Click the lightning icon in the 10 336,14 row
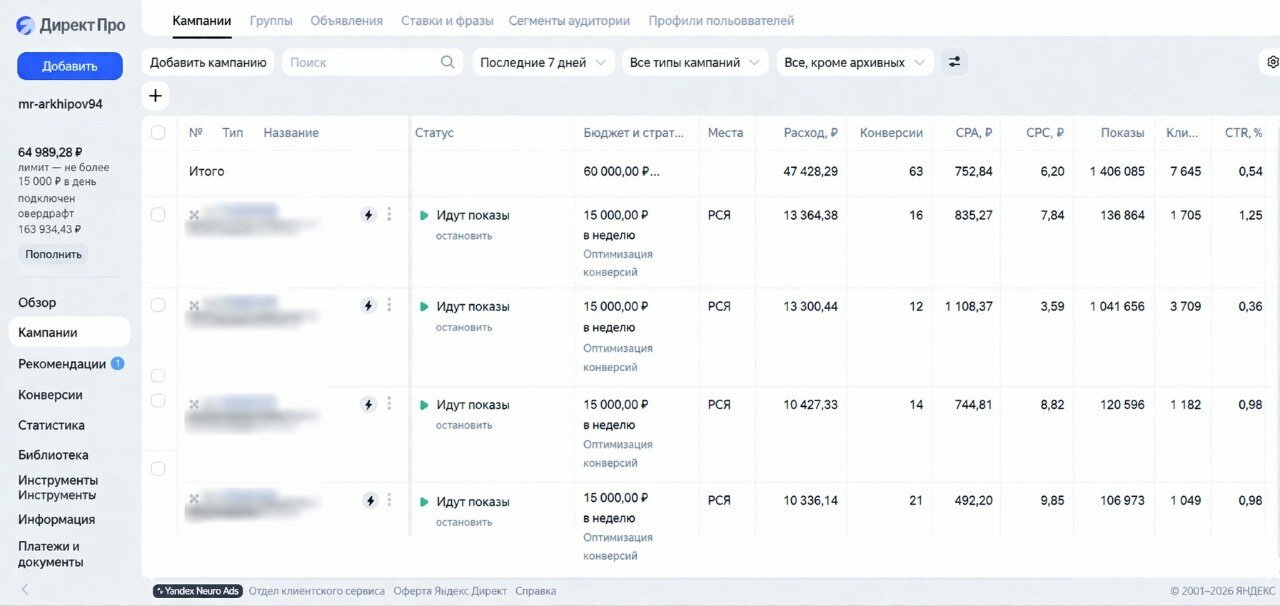 (370, 501)
